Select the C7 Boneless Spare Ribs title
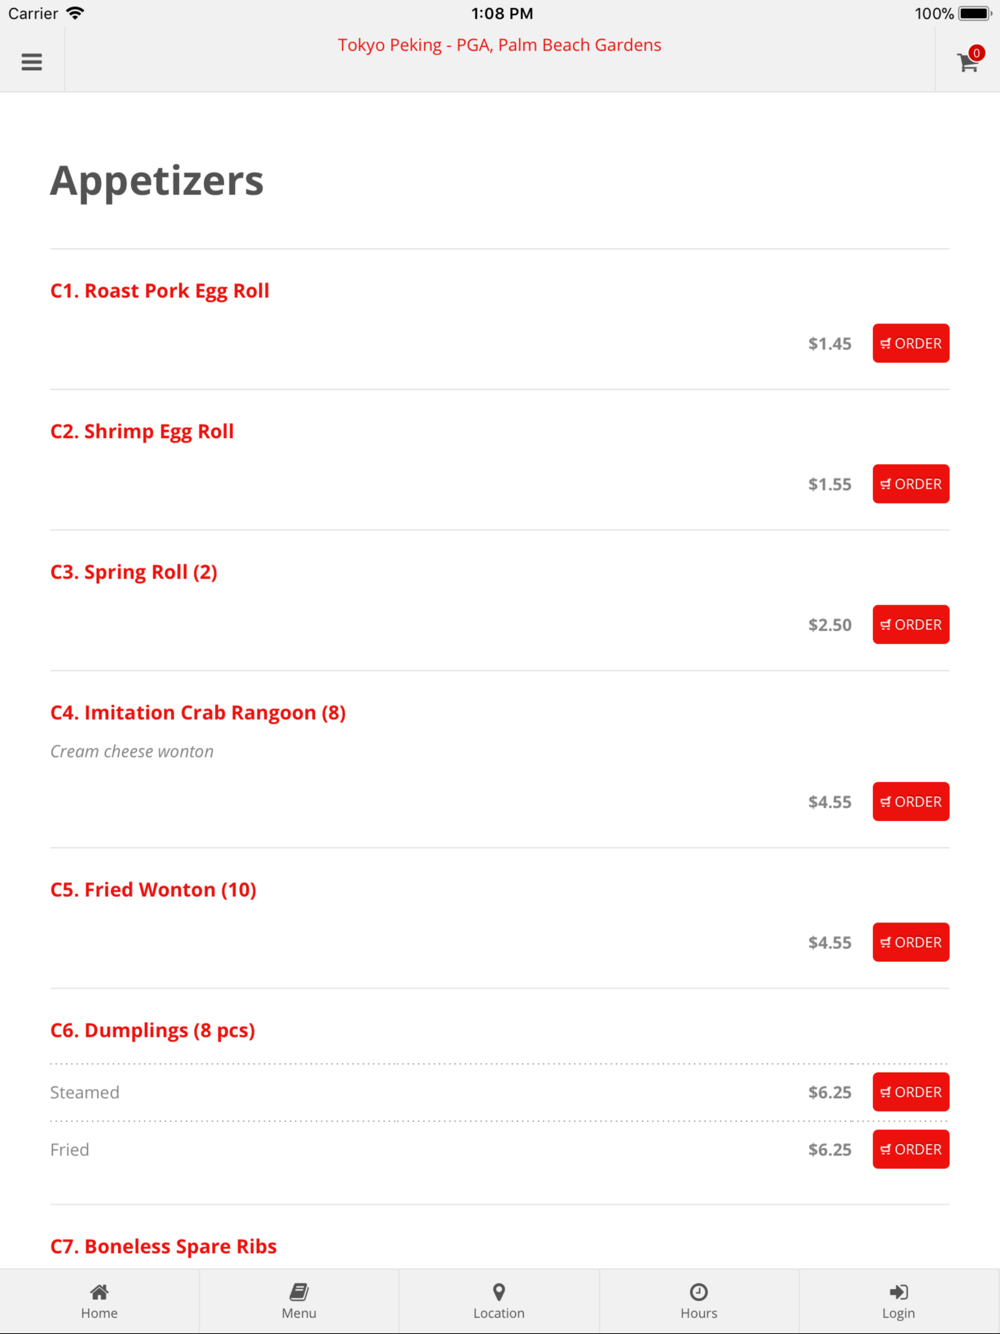This screenshot has width=1000, height=1334. pos(164,1246)
